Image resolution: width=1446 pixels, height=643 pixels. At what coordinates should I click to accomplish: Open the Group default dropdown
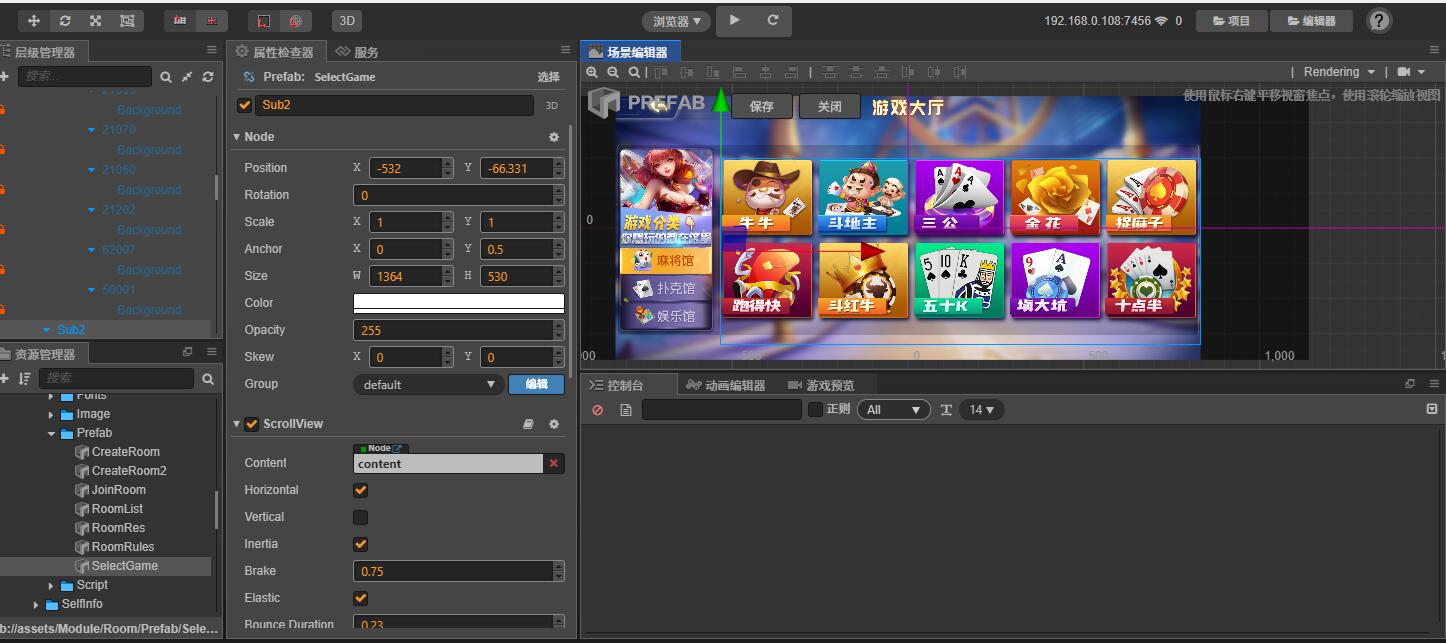pos(428,384)
